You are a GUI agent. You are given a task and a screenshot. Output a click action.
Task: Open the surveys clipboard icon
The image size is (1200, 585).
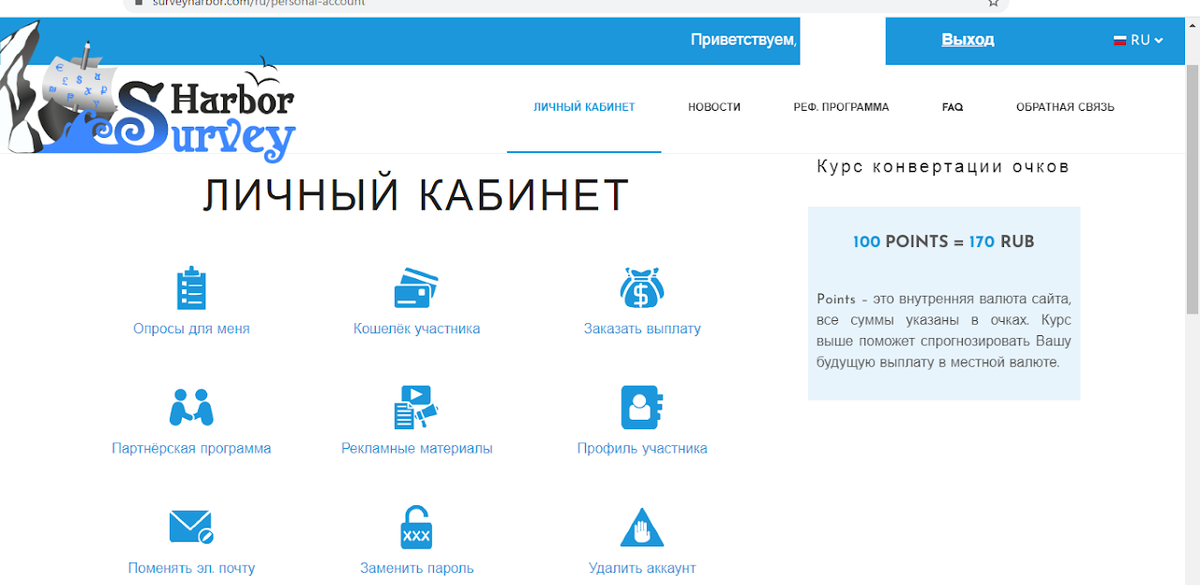pos(191,289)
